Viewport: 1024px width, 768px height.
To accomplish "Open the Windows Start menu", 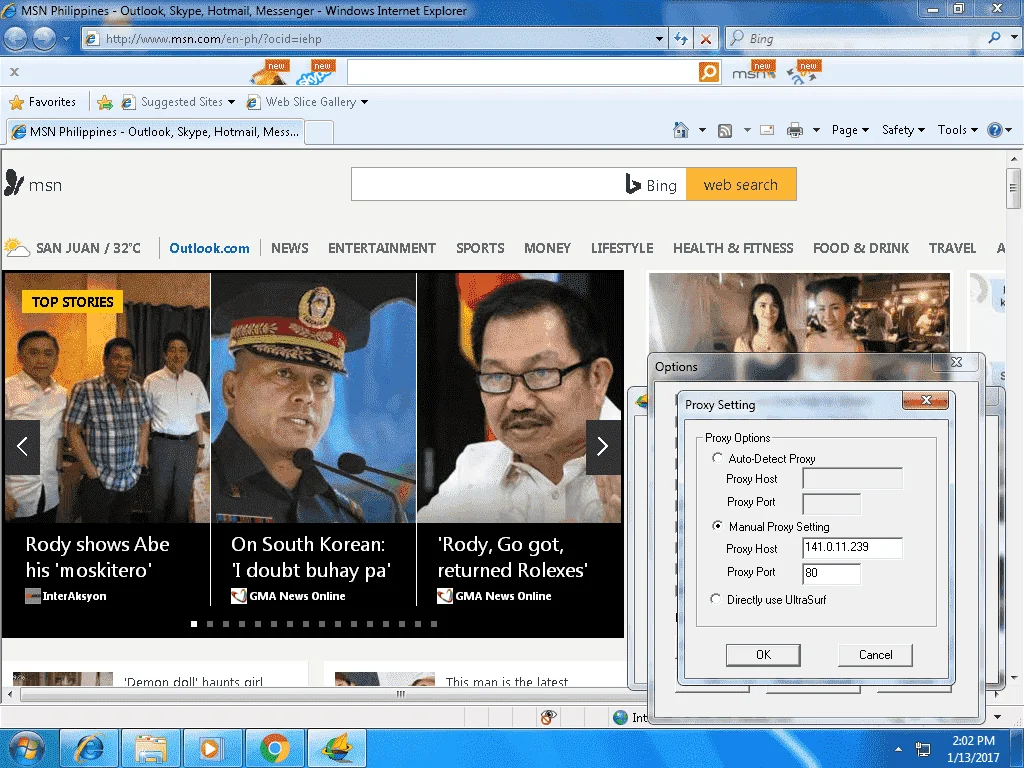I will pyautogui.click(x=26, y=748).
